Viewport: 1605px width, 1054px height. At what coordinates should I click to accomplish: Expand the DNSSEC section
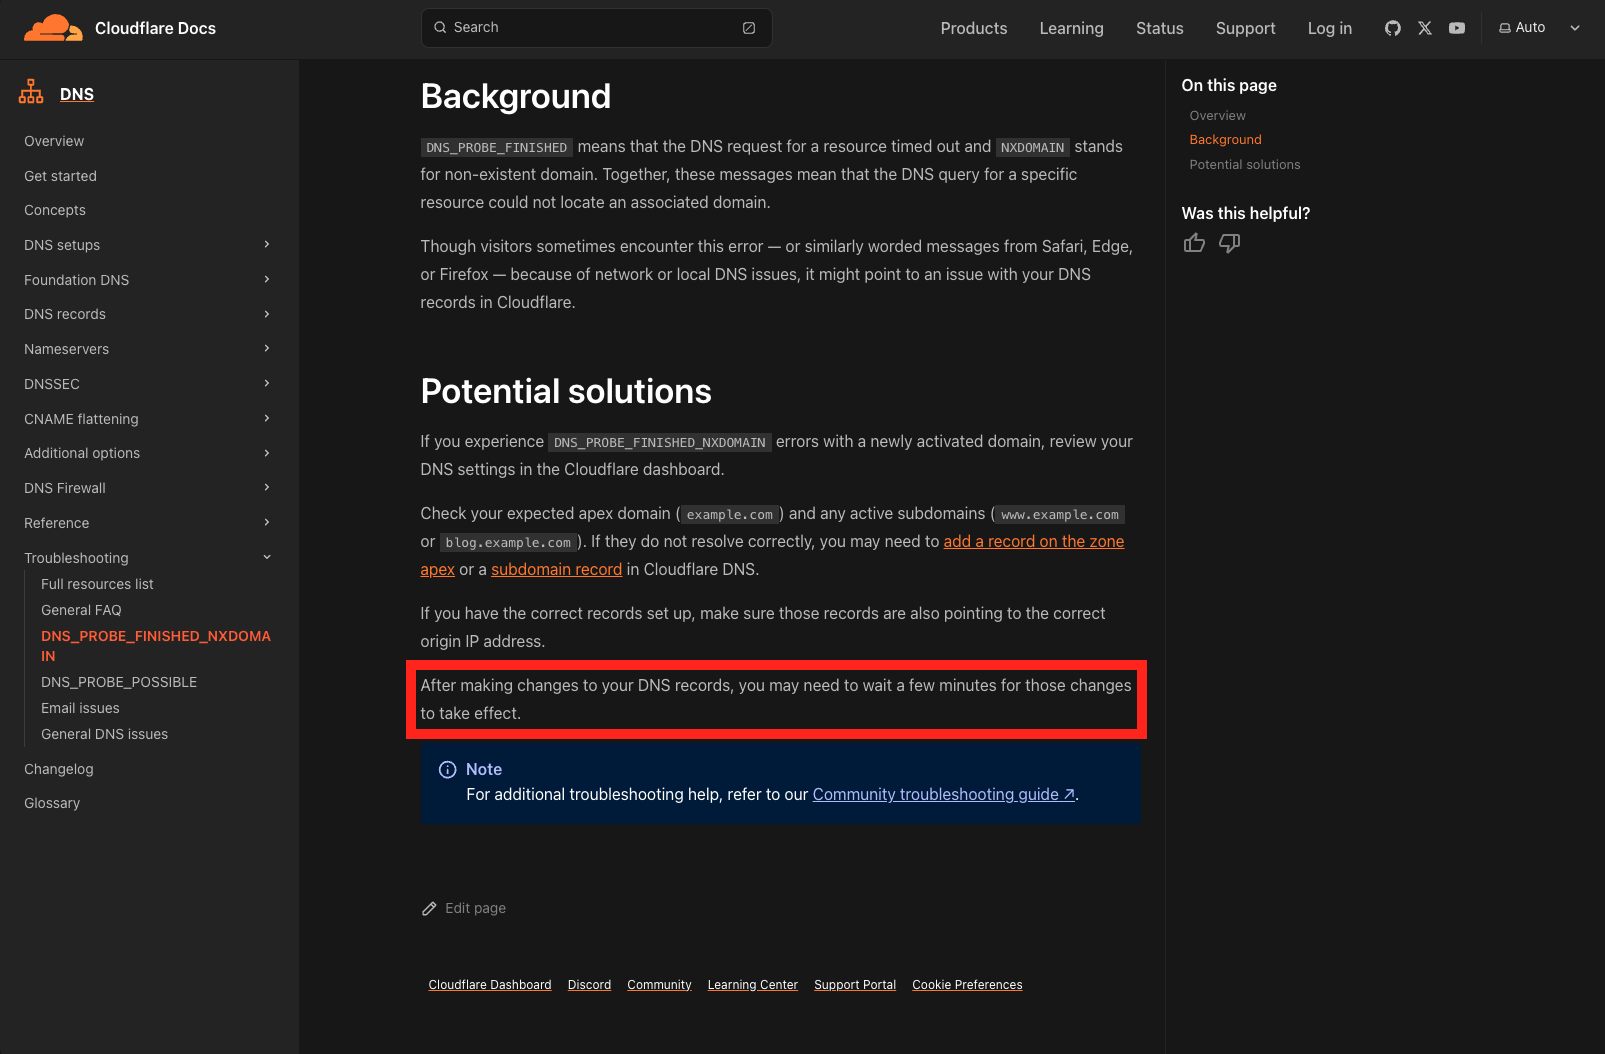point(267,384)
